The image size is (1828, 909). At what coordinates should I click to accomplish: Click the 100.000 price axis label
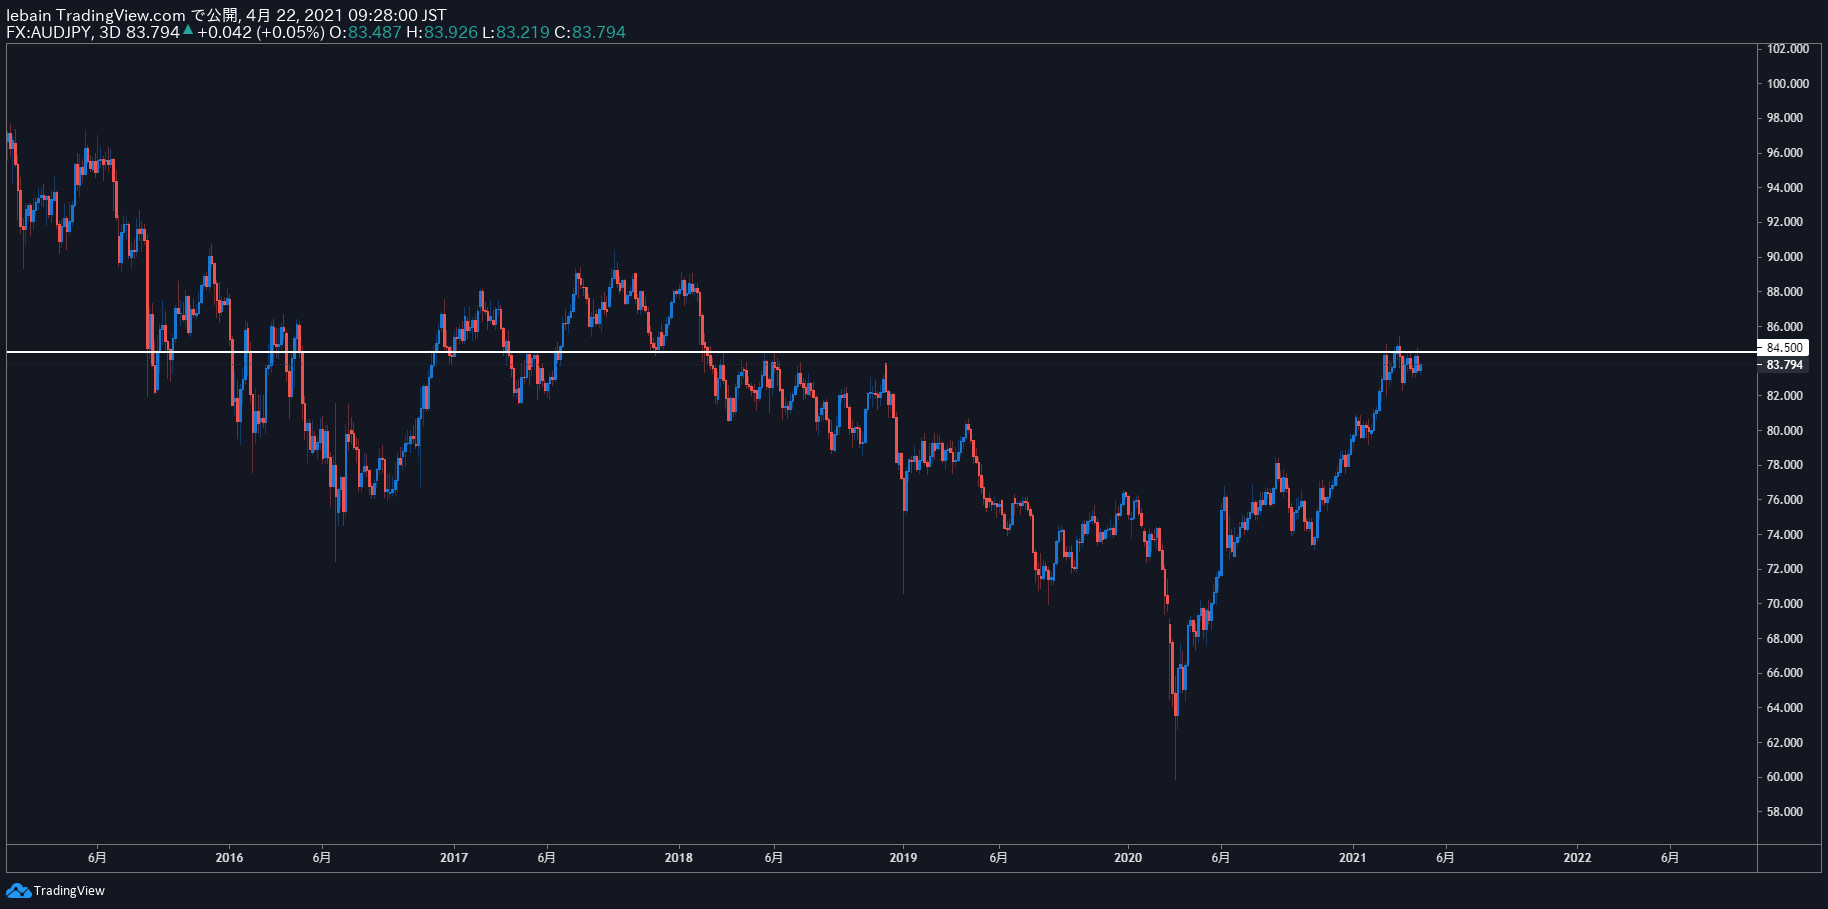point(1787,84)
